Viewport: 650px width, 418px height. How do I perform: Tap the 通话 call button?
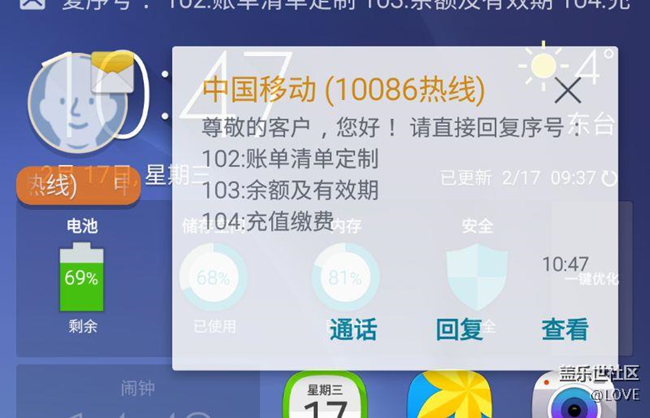point(353,330)
